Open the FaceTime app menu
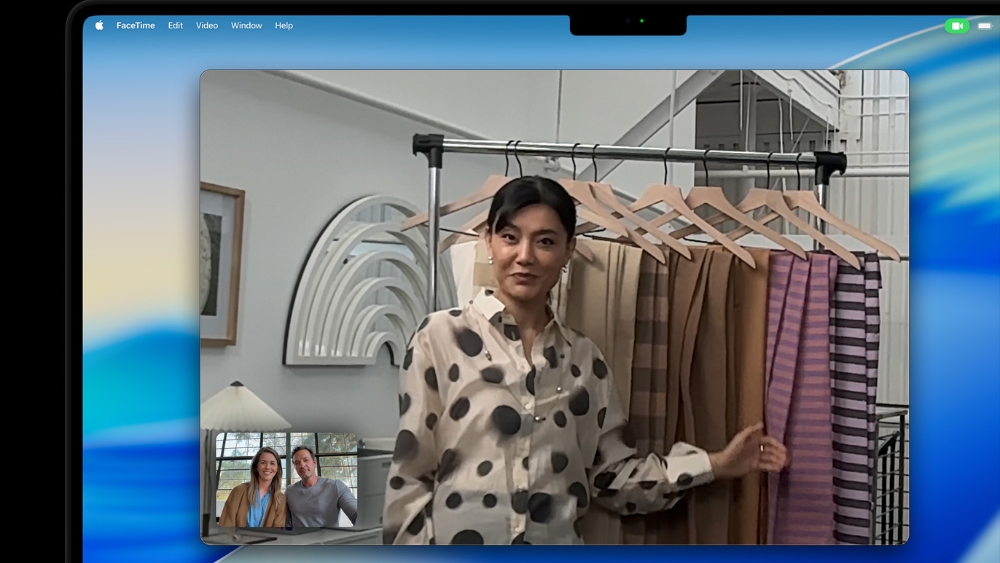 [135, 26]
